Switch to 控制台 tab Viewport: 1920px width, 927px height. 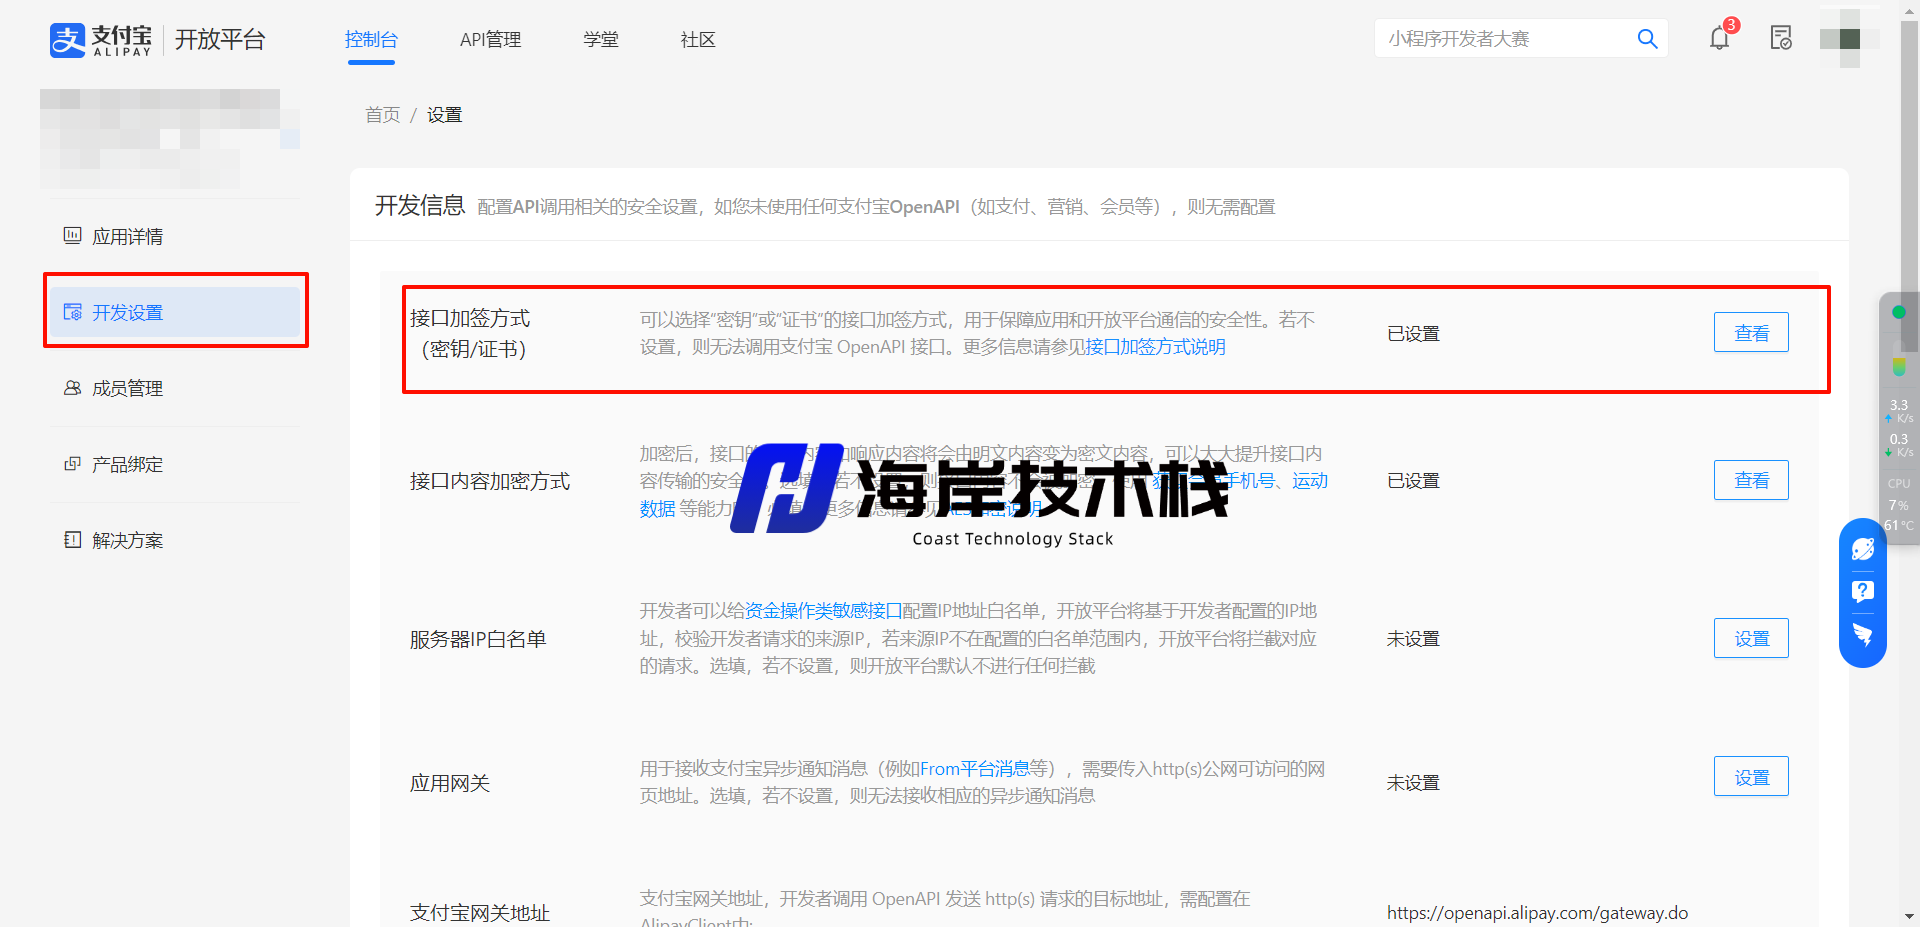371,40
